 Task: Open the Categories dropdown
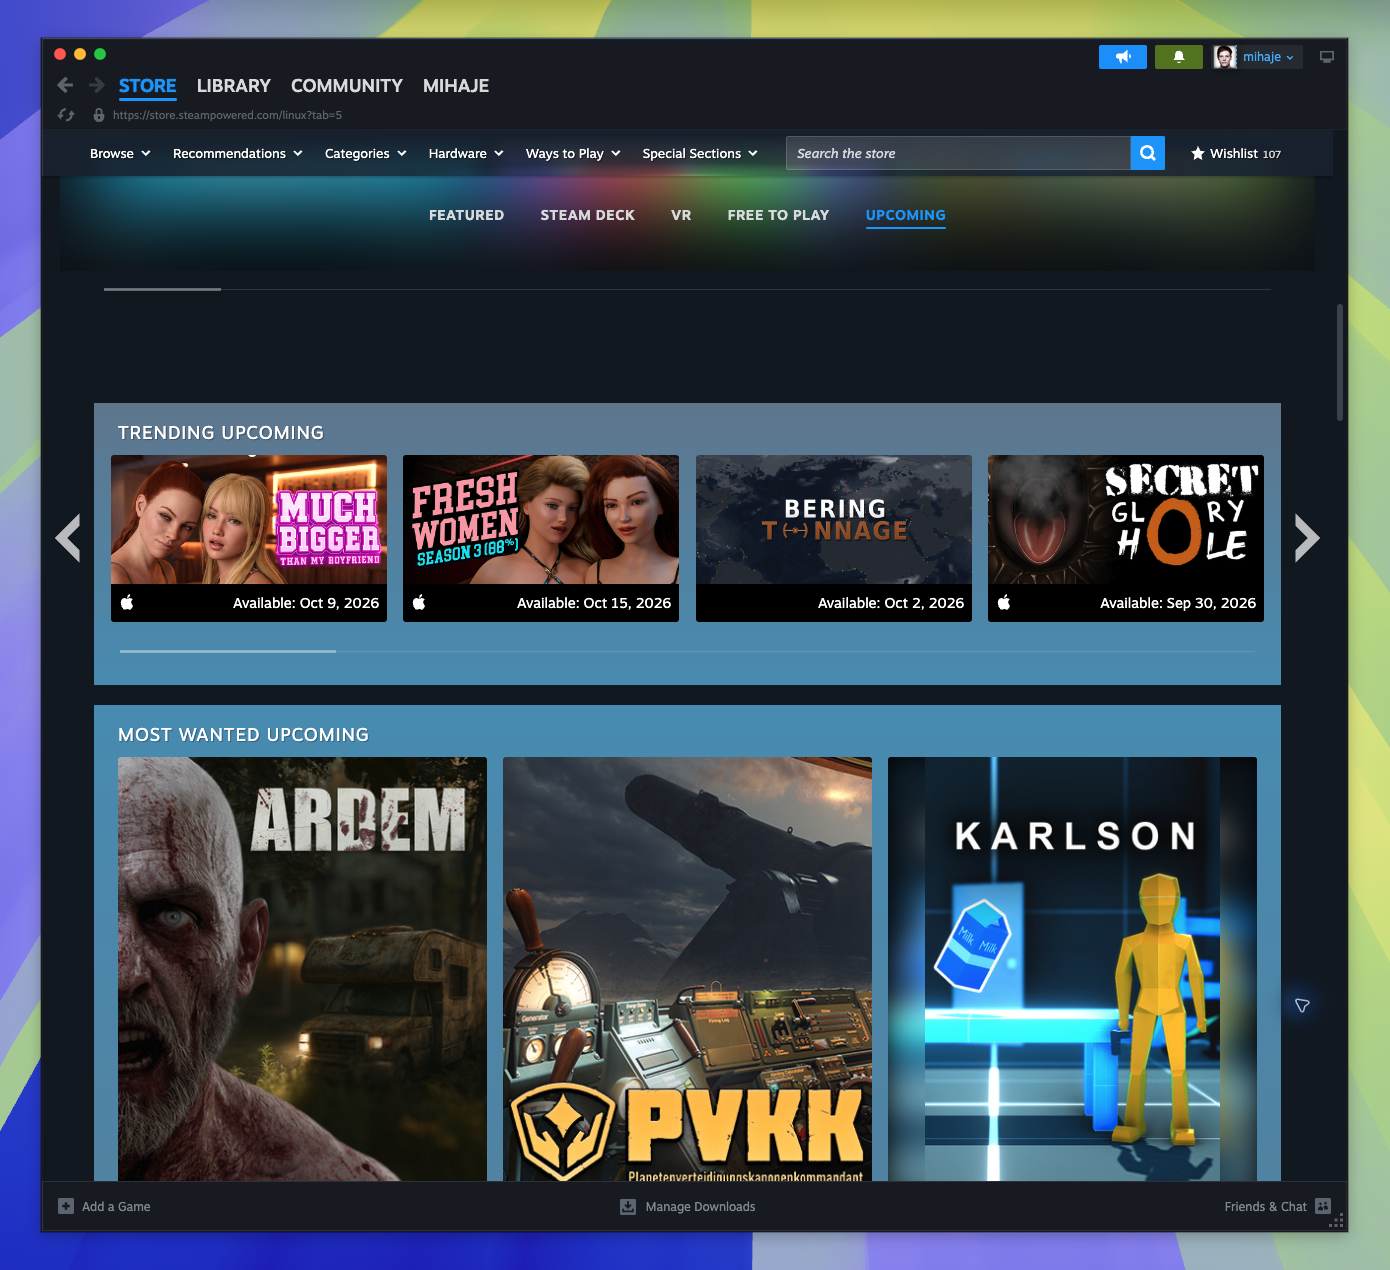point(366,153)
